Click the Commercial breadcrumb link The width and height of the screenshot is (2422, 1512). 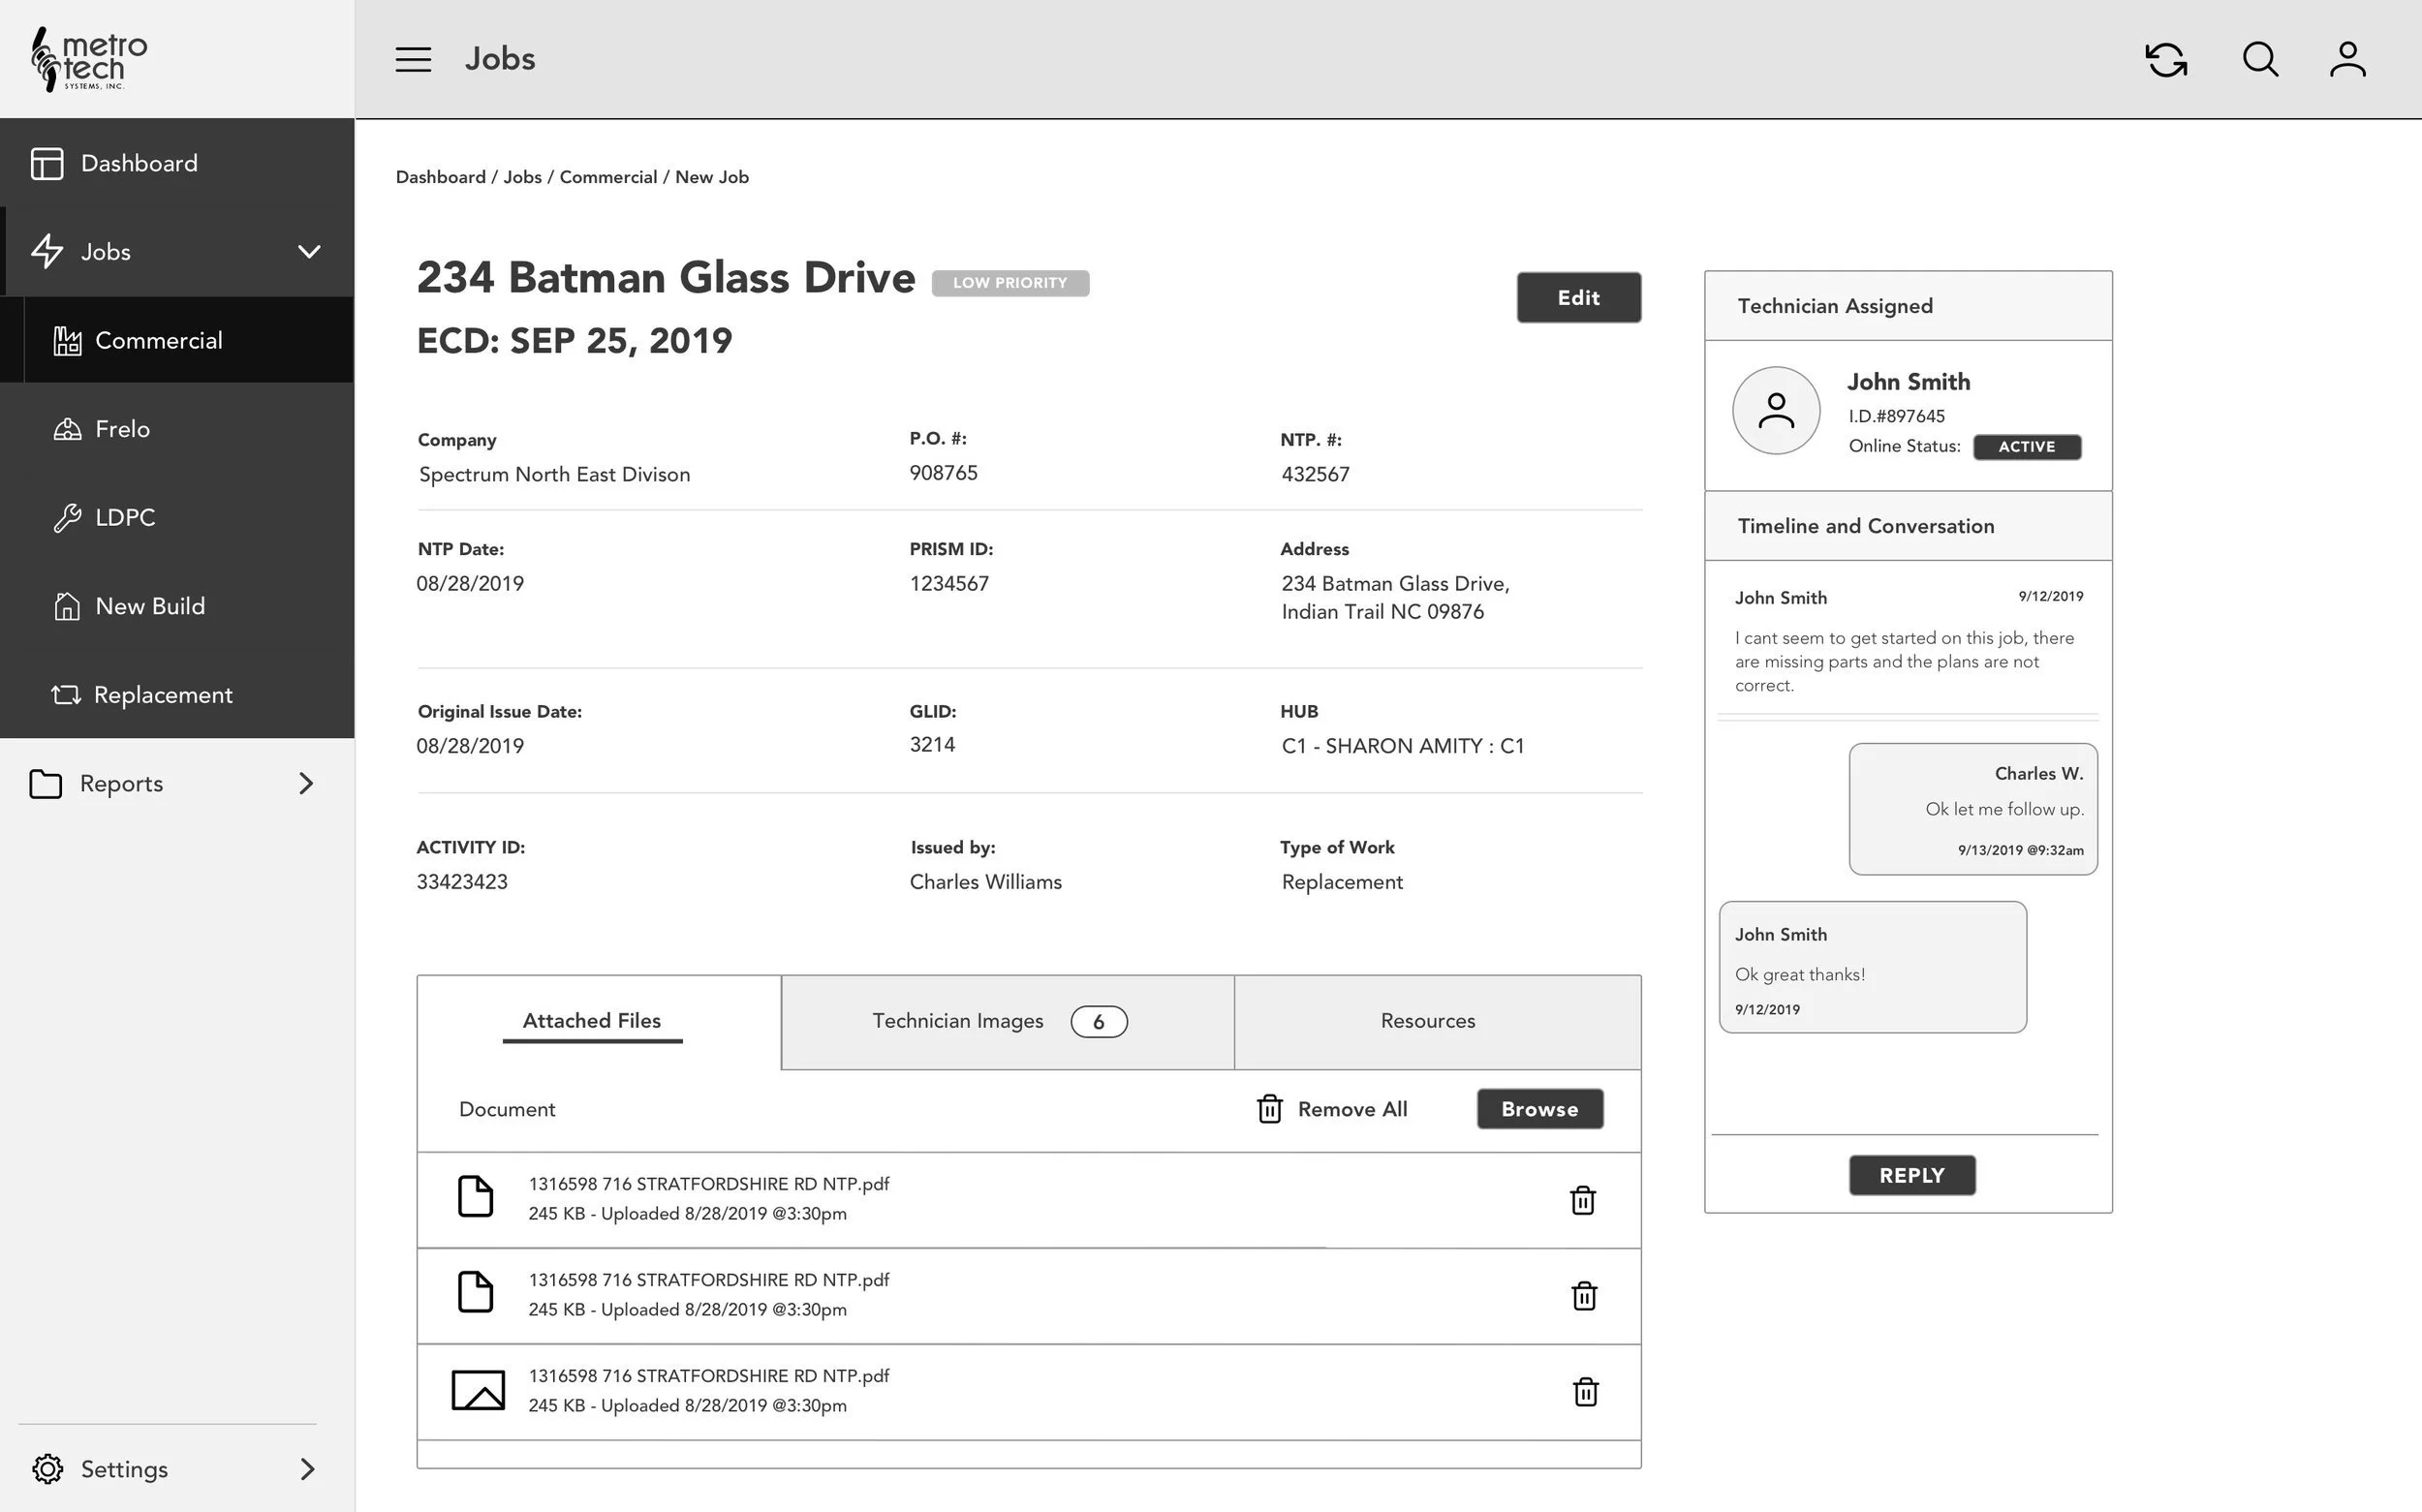pos(608,177)
